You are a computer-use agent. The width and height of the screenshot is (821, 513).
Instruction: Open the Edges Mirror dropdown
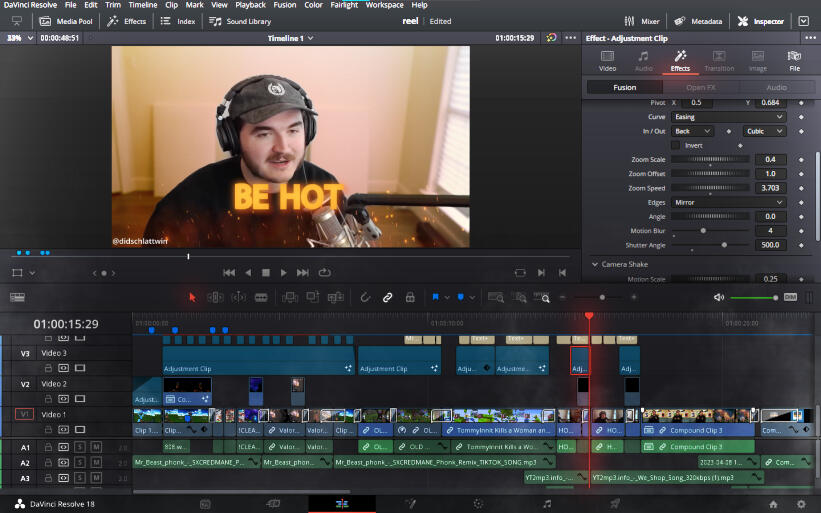pyautogui.click(x=729, y=202)
